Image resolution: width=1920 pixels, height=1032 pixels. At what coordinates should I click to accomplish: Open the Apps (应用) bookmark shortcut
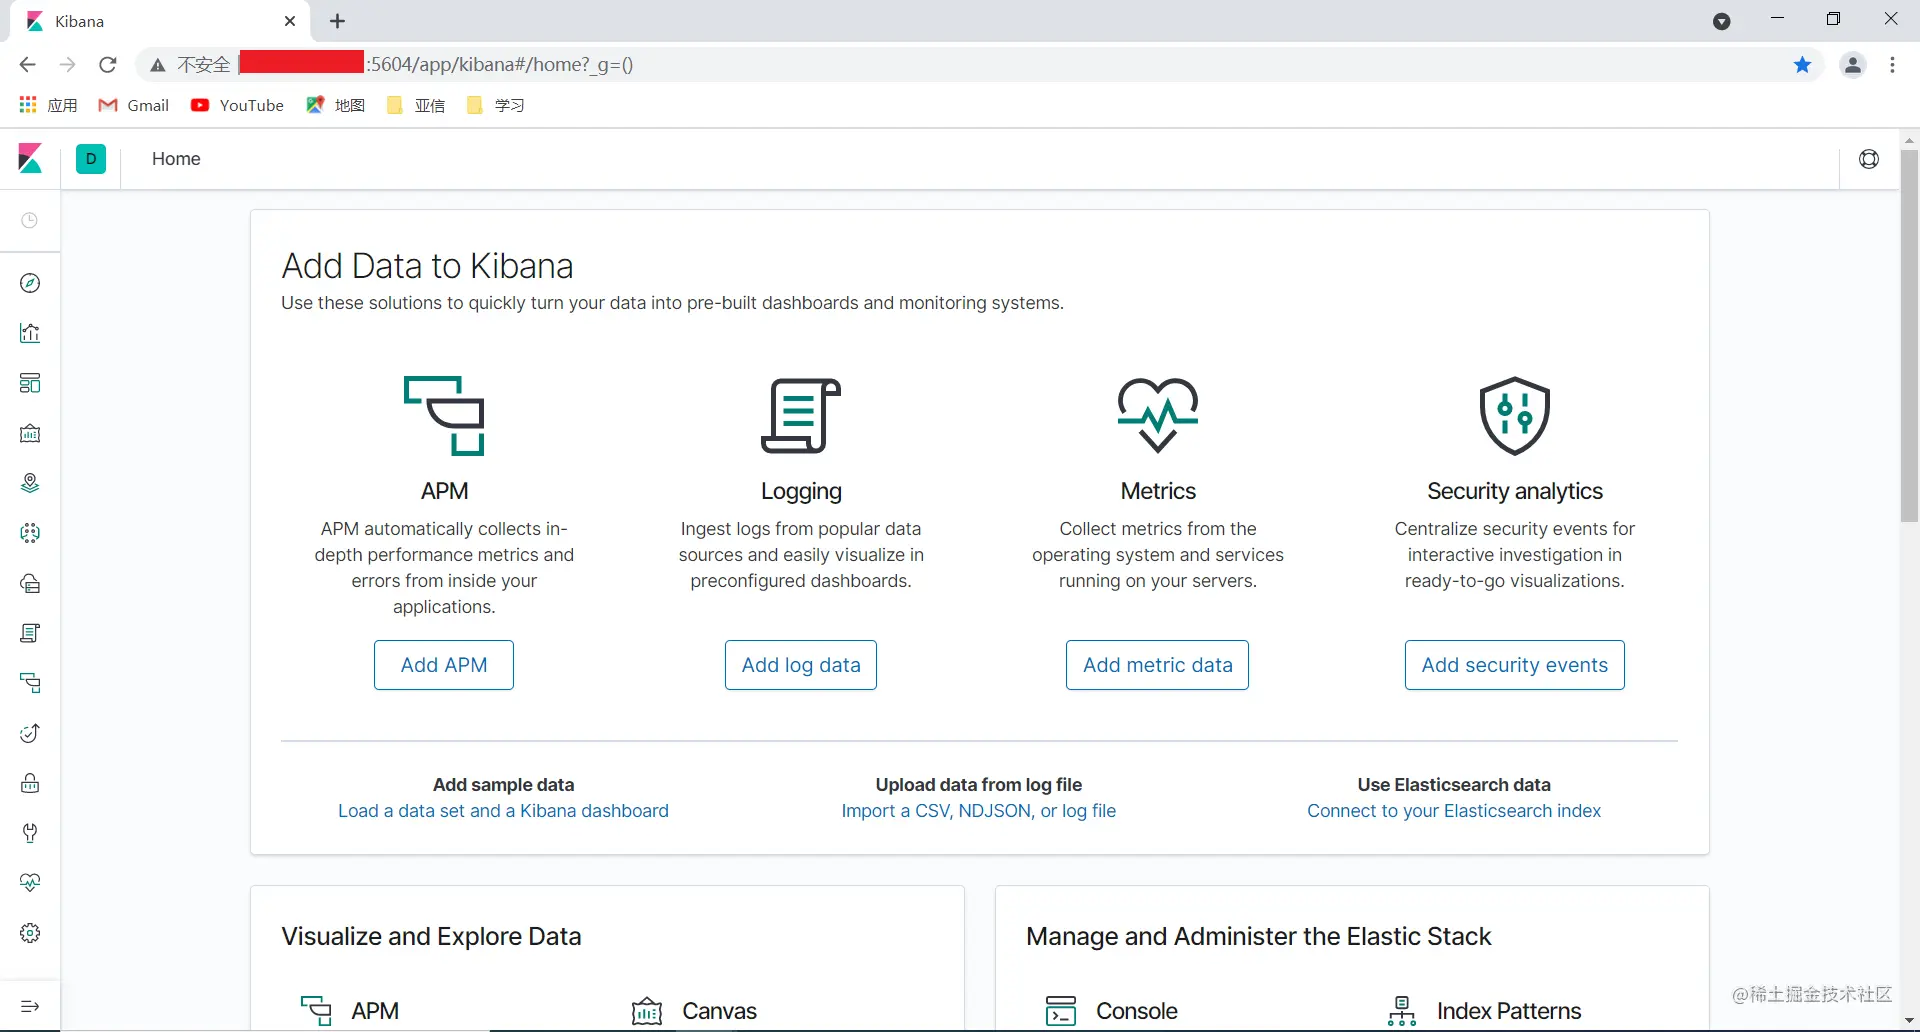coord(48,105)
